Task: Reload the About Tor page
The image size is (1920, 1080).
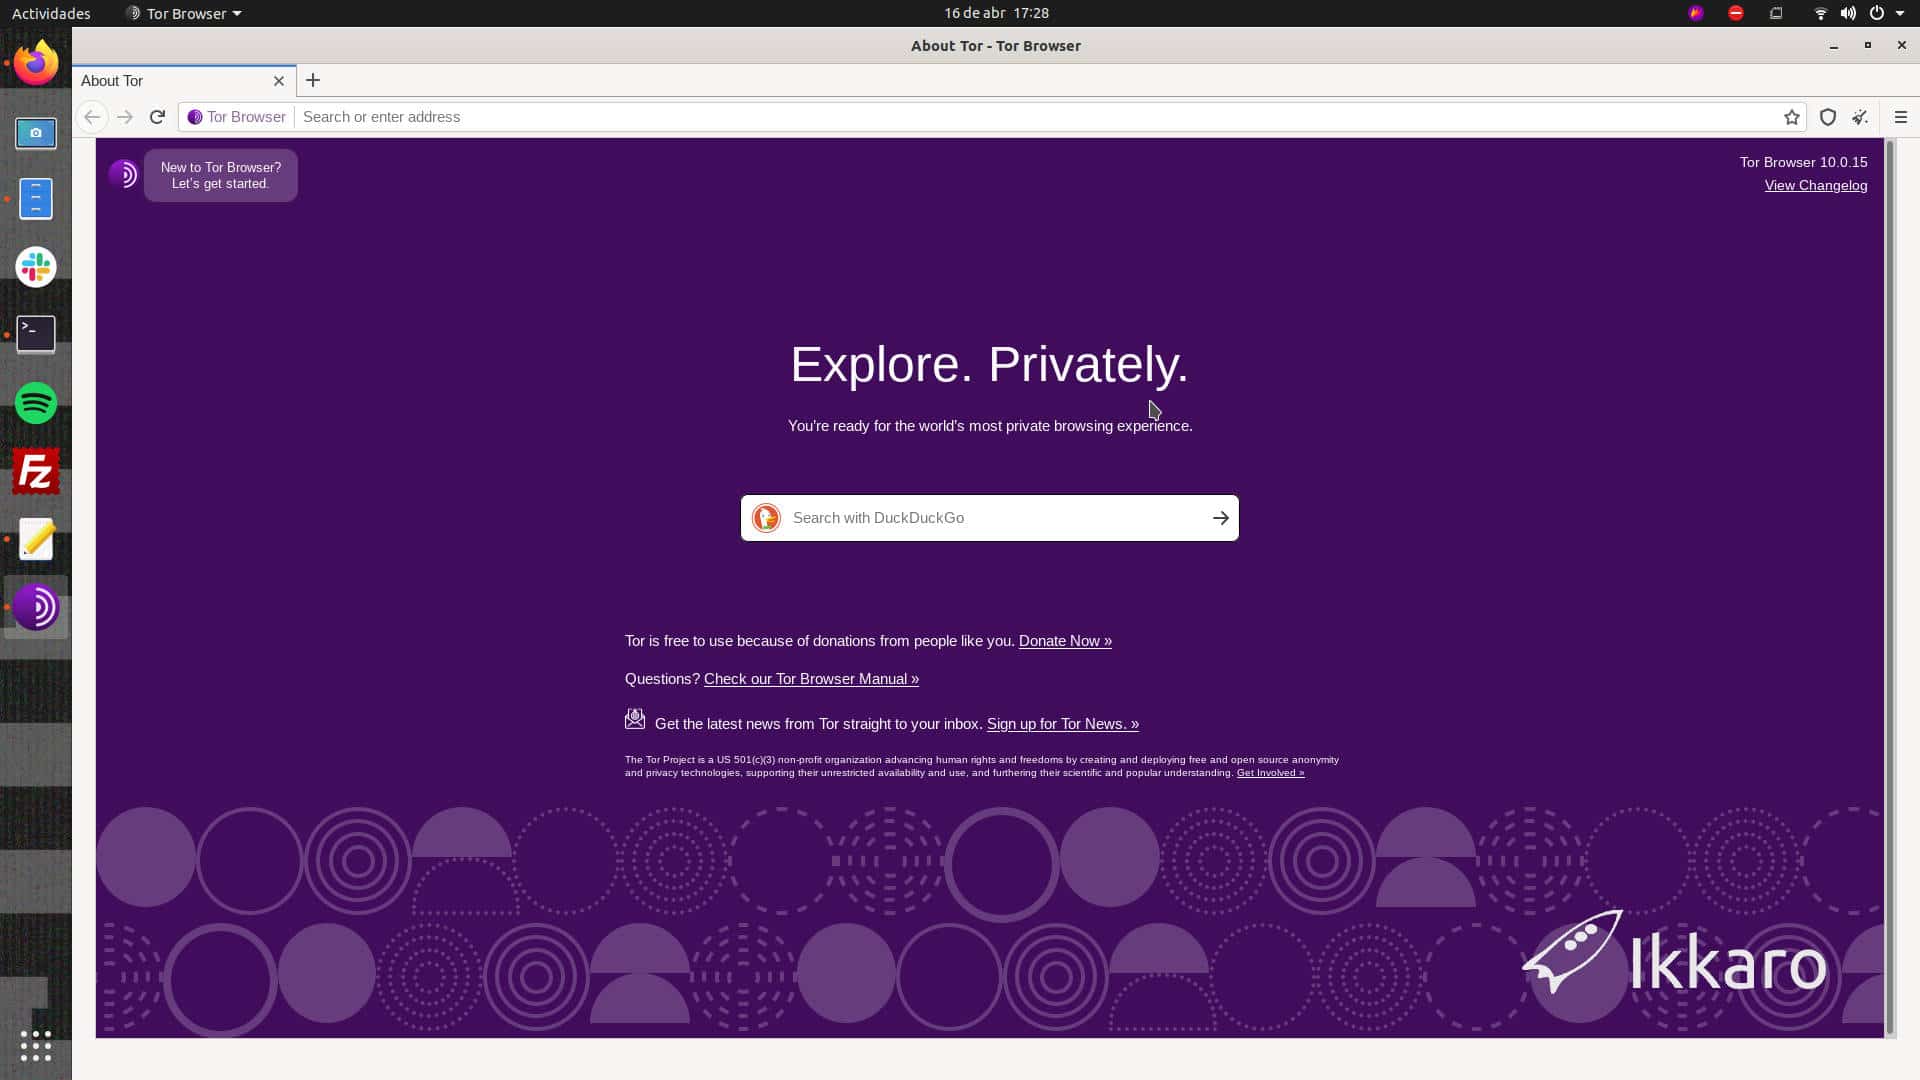Action: [x=157, y=117]
